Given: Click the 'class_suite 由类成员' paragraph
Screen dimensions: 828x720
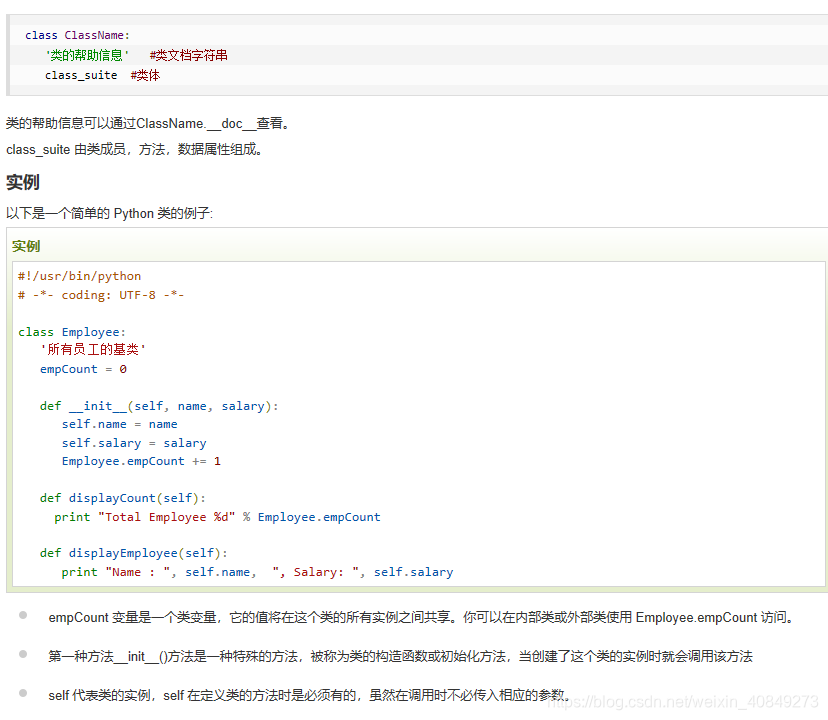Looking at the screenshot, I should [x=135, y=149].
